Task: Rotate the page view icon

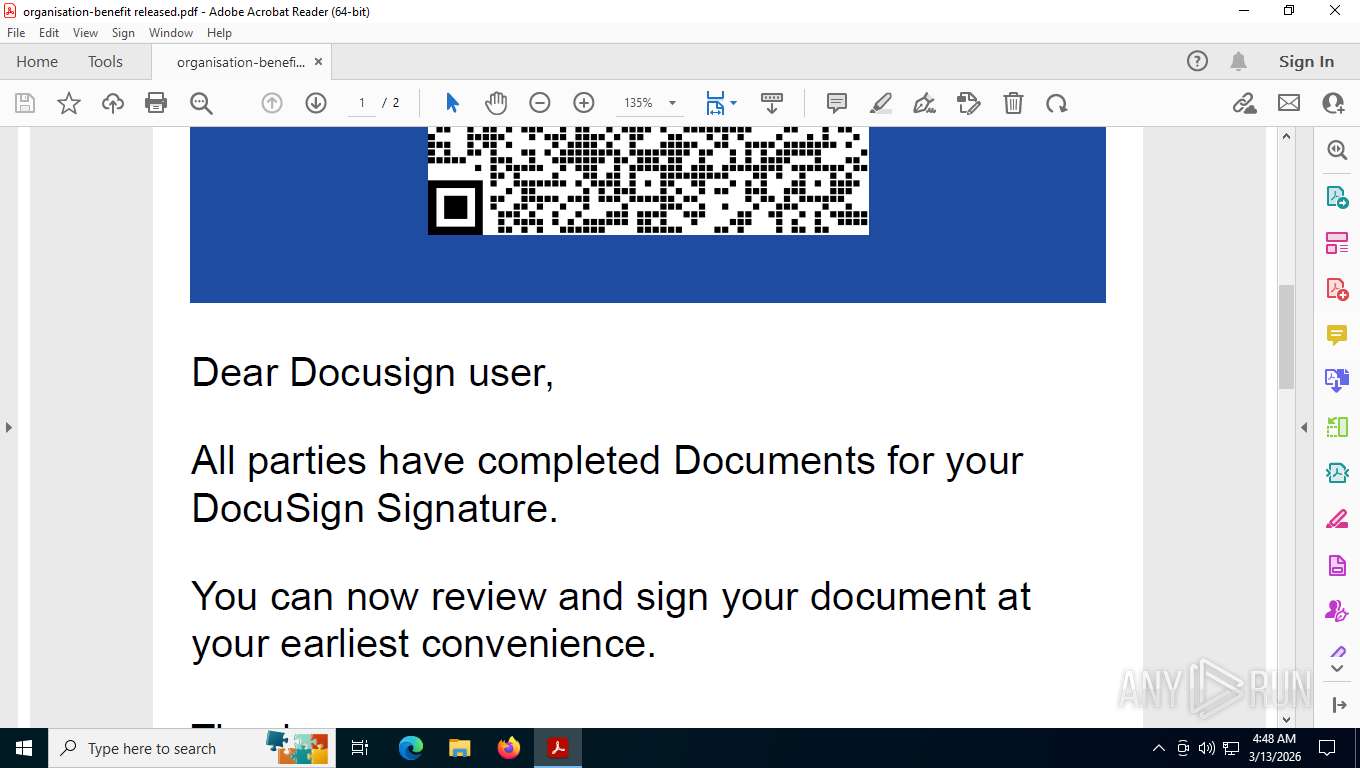Action: (x=1057, y=103)
